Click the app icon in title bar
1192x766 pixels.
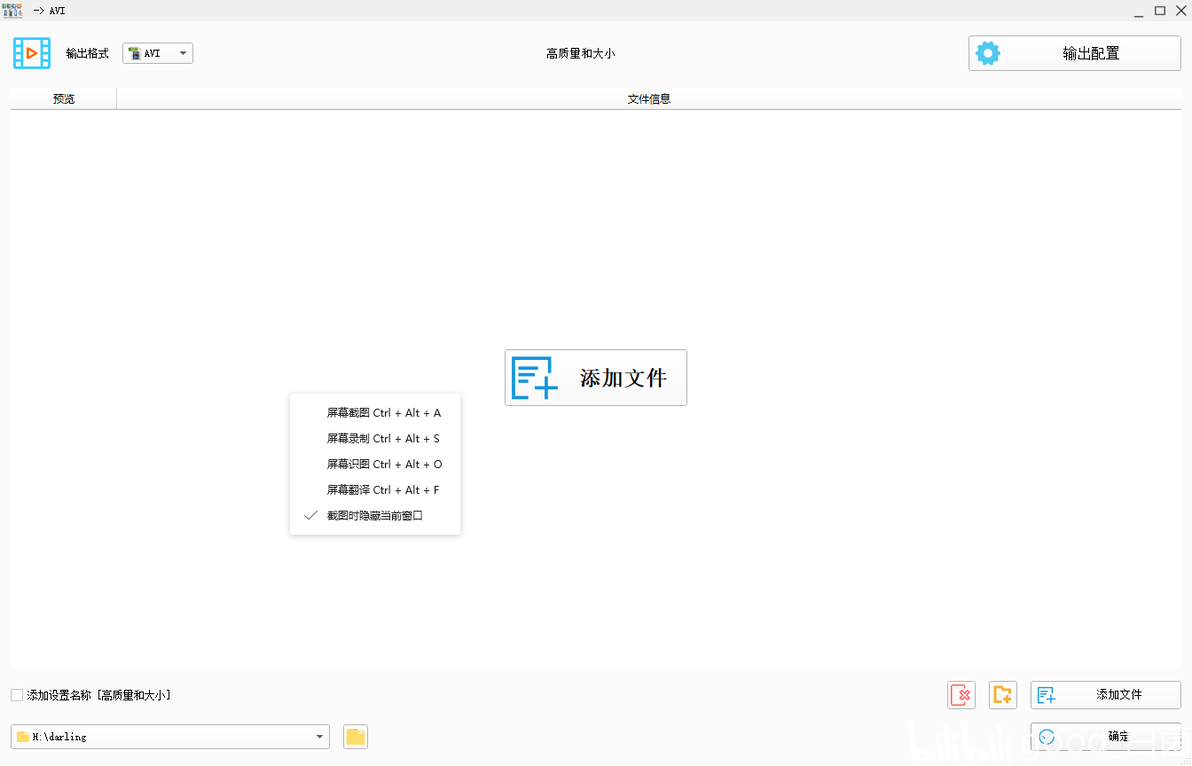12,10
